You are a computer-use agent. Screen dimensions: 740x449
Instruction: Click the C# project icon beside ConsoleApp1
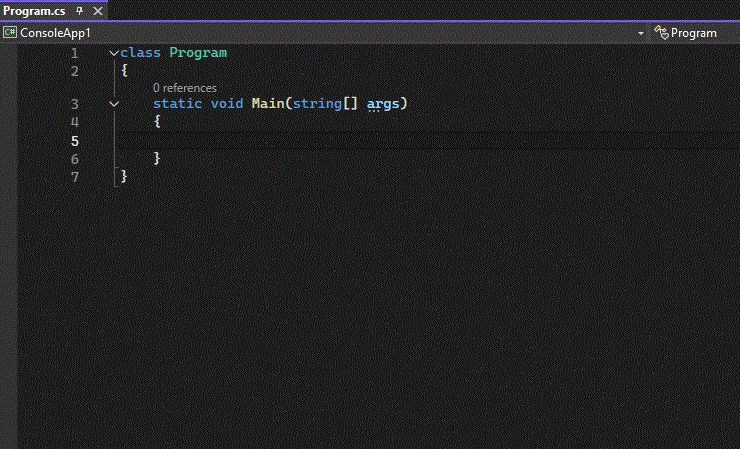point(9,33)
